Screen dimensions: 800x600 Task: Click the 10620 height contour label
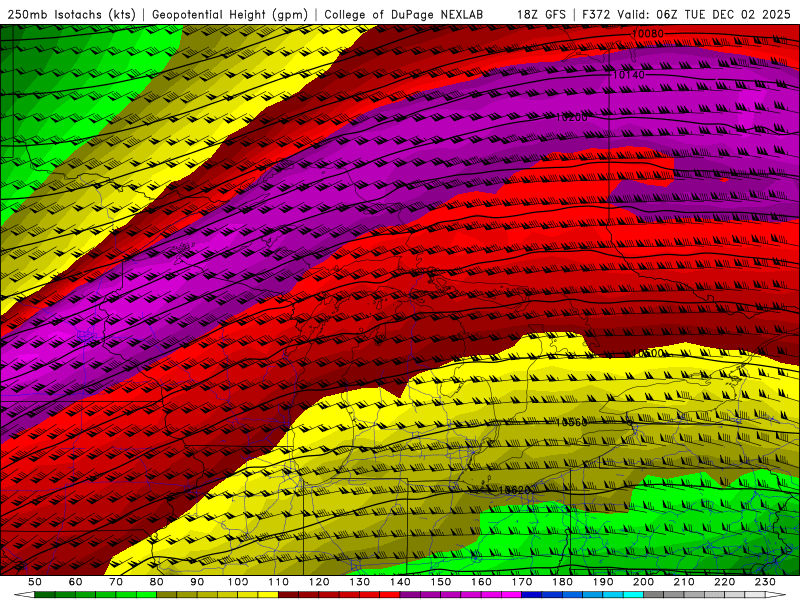[514, 490]
